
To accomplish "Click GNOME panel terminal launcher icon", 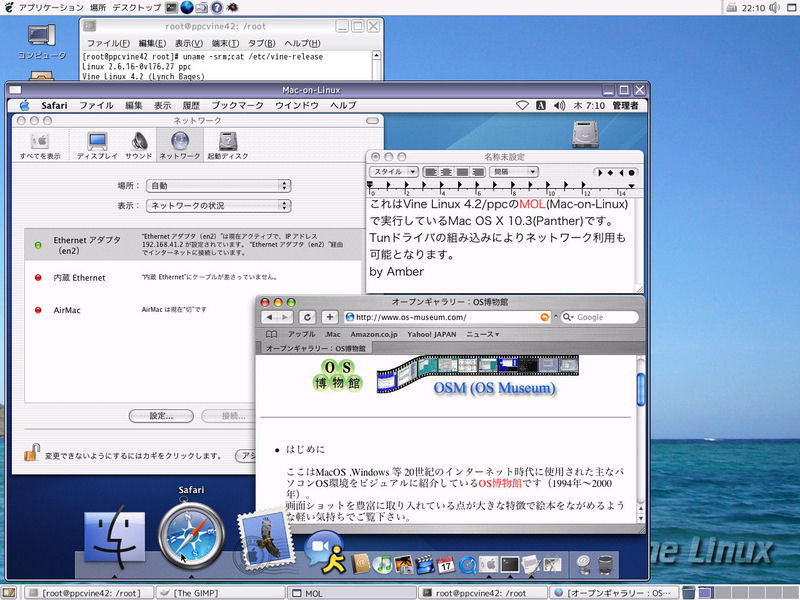I will [x=172, y=7].
